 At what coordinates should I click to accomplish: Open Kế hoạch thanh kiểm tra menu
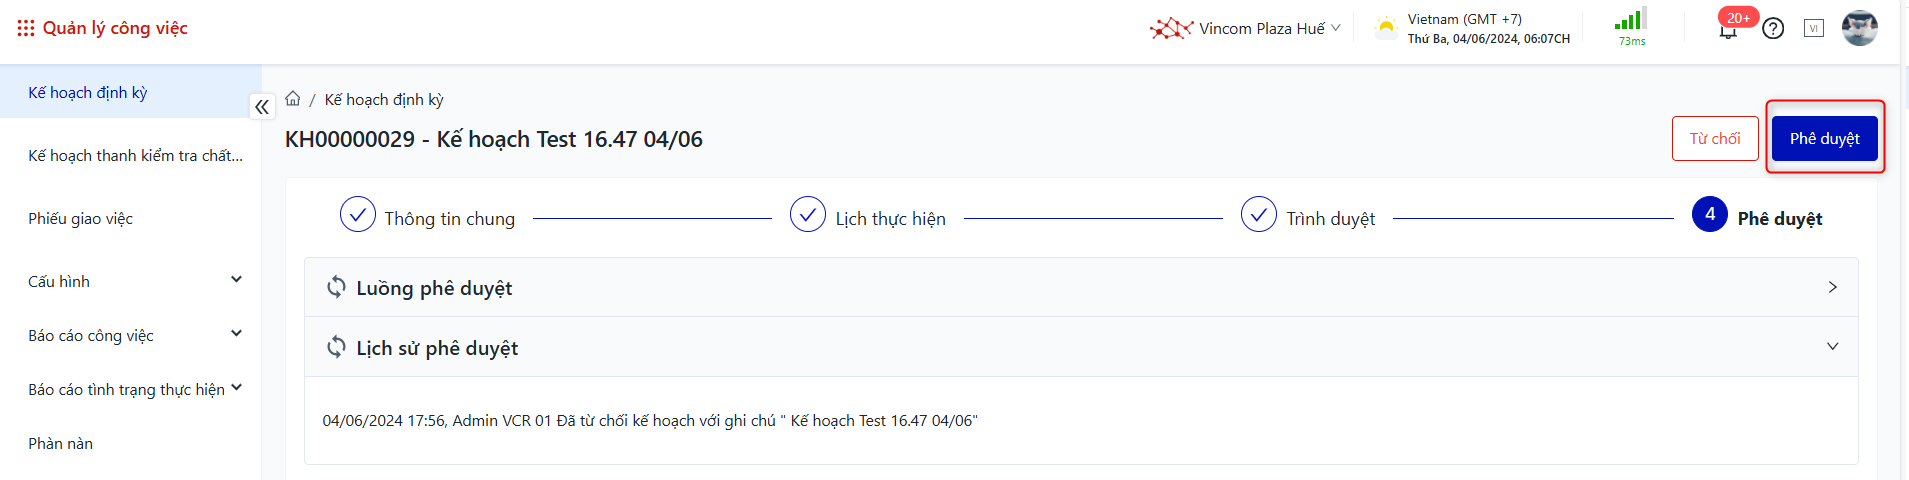point(135,156)
